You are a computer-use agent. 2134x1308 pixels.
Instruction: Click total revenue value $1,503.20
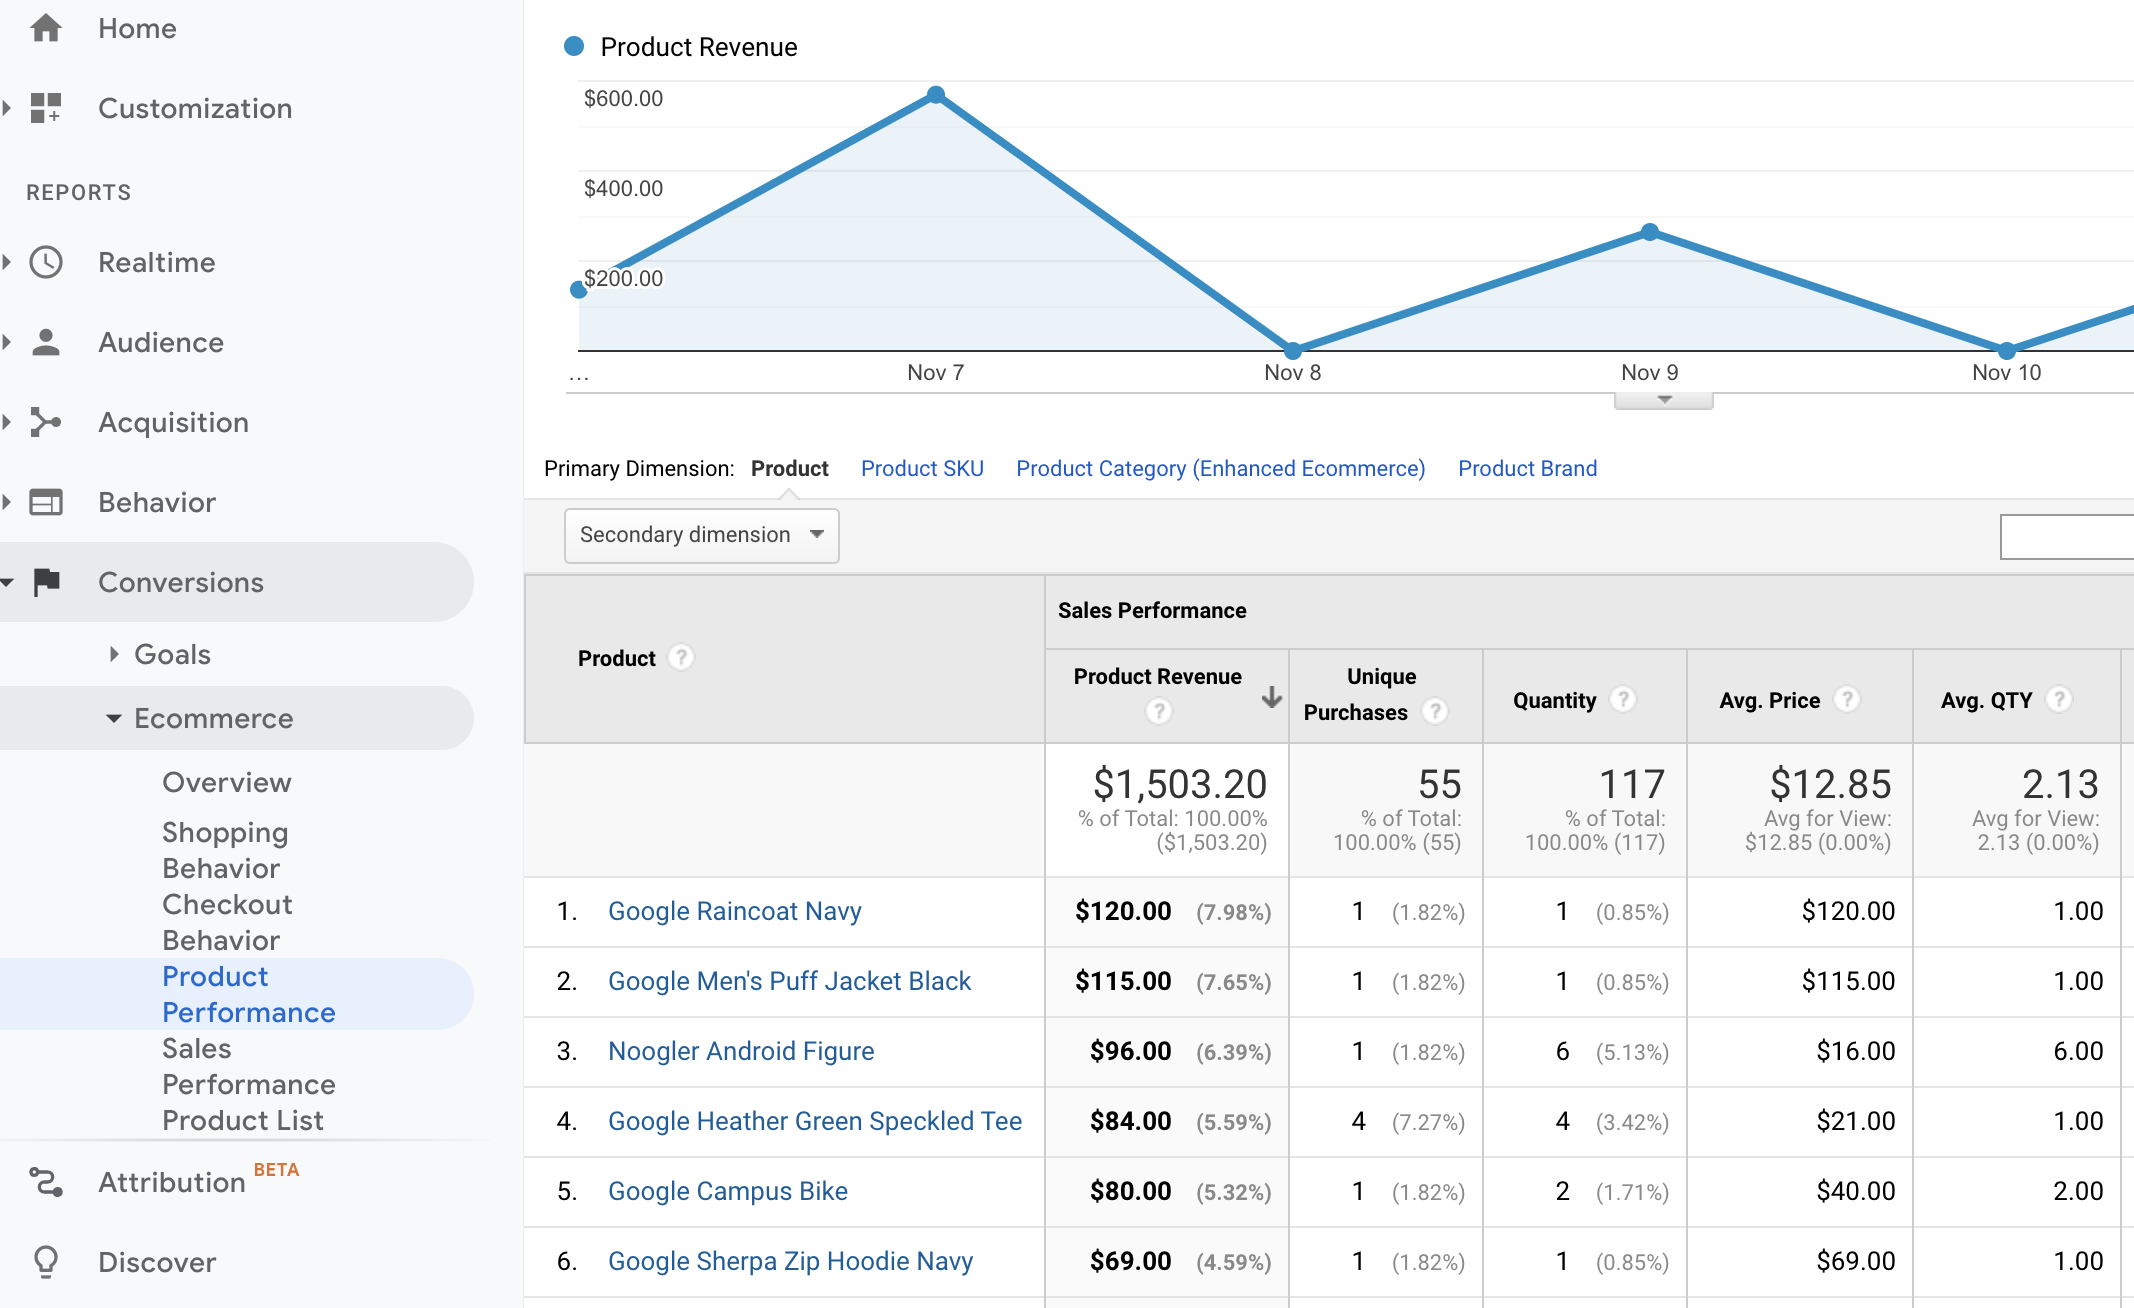pos(1180,783)
